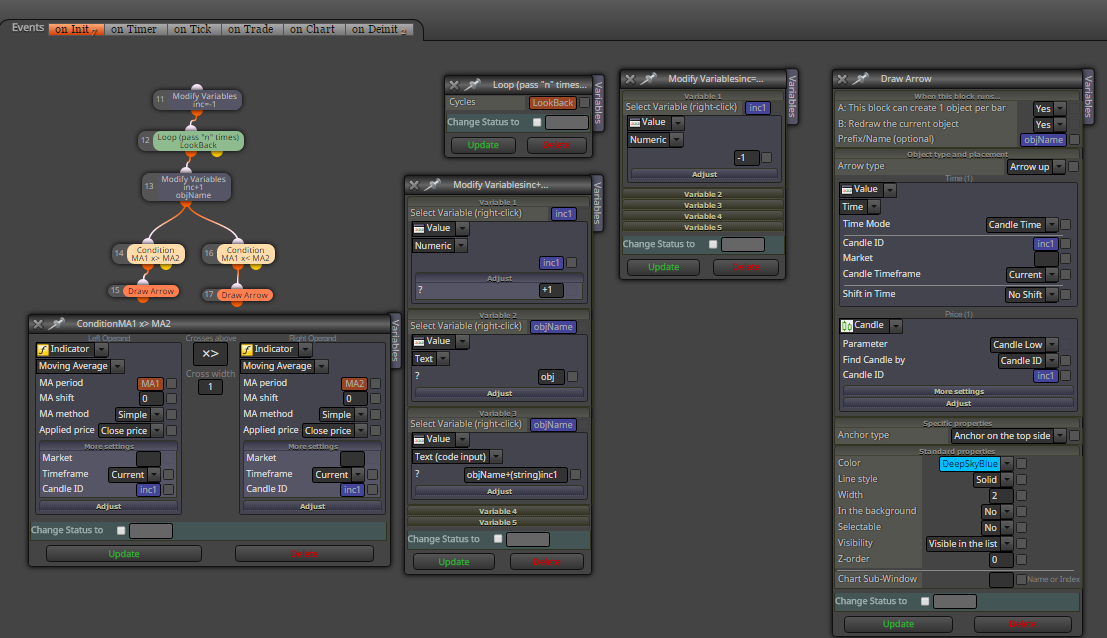1107x638 pixels.
Task: Click the Cross width input field
Action: (x=210, y=387)
